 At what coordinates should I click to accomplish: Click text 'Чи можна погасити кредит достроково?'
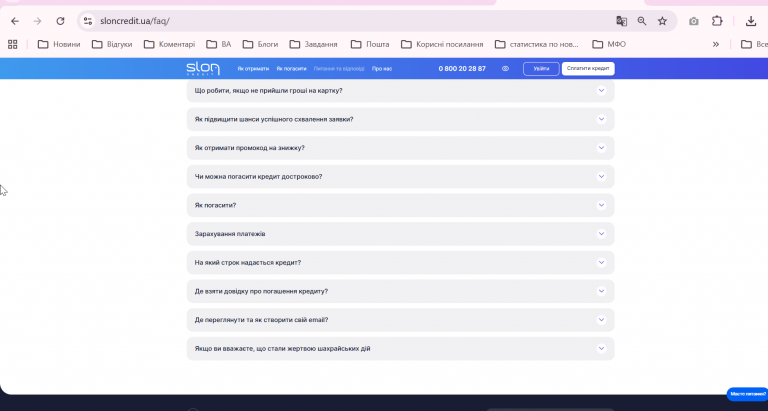point(258,176)
